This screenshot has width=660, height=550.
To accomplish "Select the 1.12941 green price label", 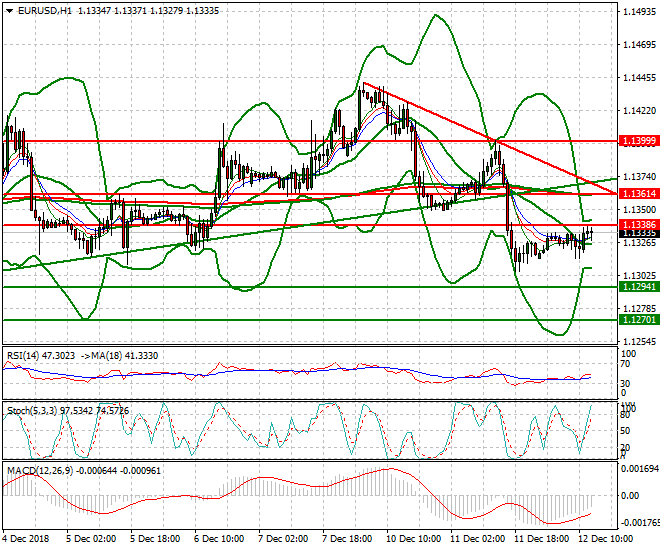I will click(637, 287).
